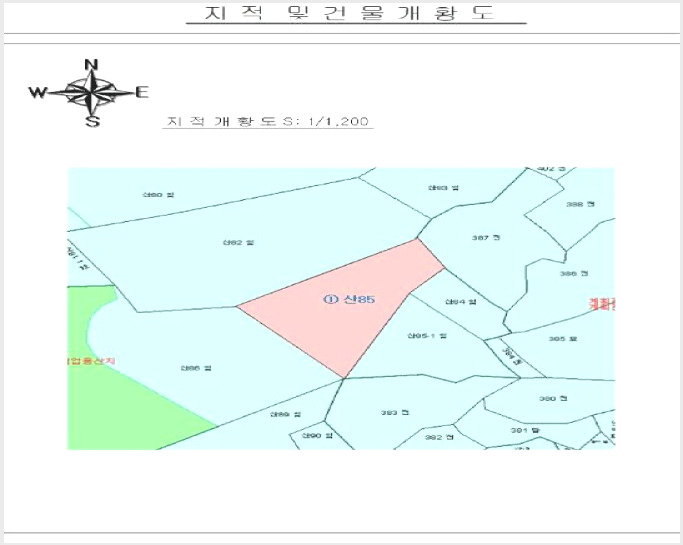Viewport: 683px width, 545px height.
Task: Click the parcel label '383 전'
Action: [395, 413]
